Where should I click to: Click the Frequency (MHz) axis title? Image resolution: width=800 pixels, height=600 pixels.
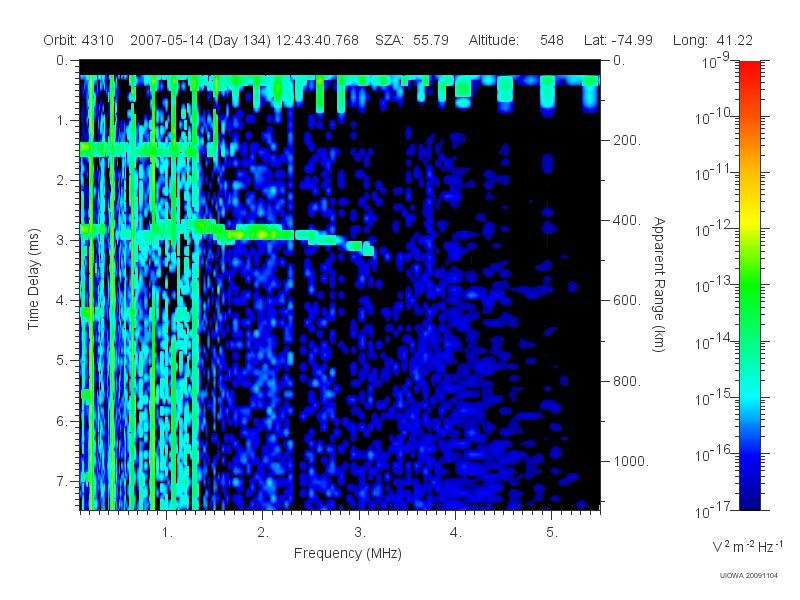tap(347, 553)
